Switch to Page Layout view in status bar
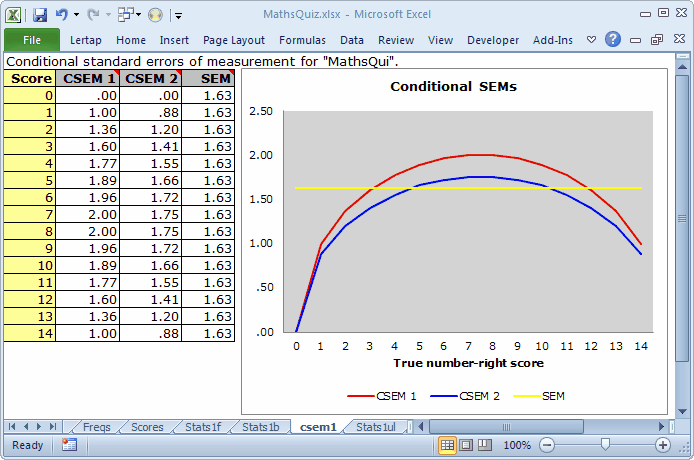The height and width of the screenshot is (460, 694). pyautogui.click(x=466, y=445)
